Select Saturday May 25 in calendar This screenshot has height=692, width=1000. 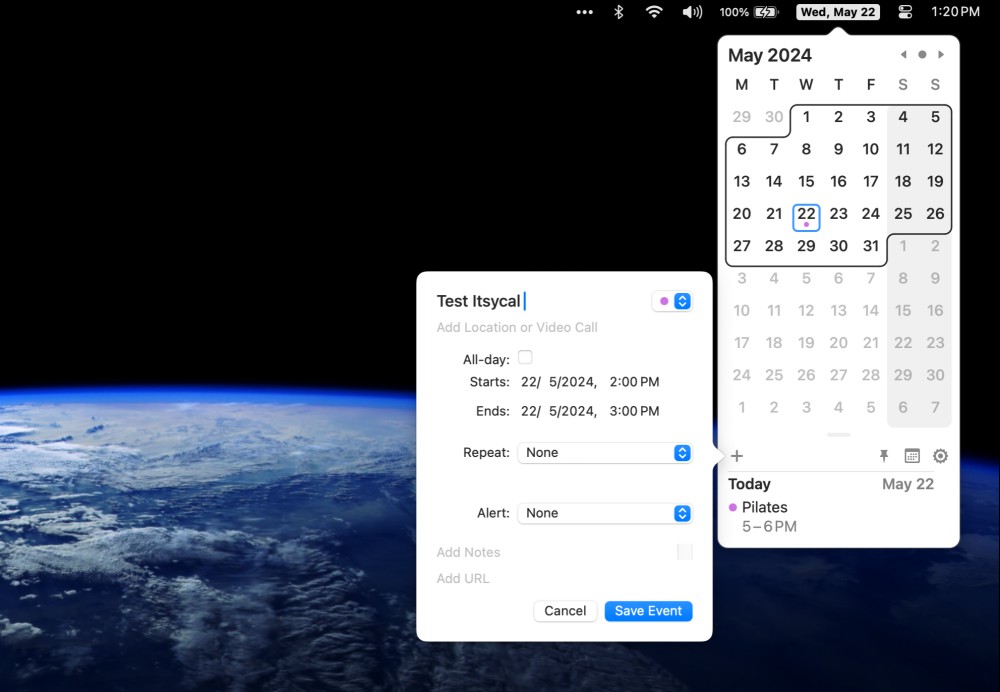(903, 214)
